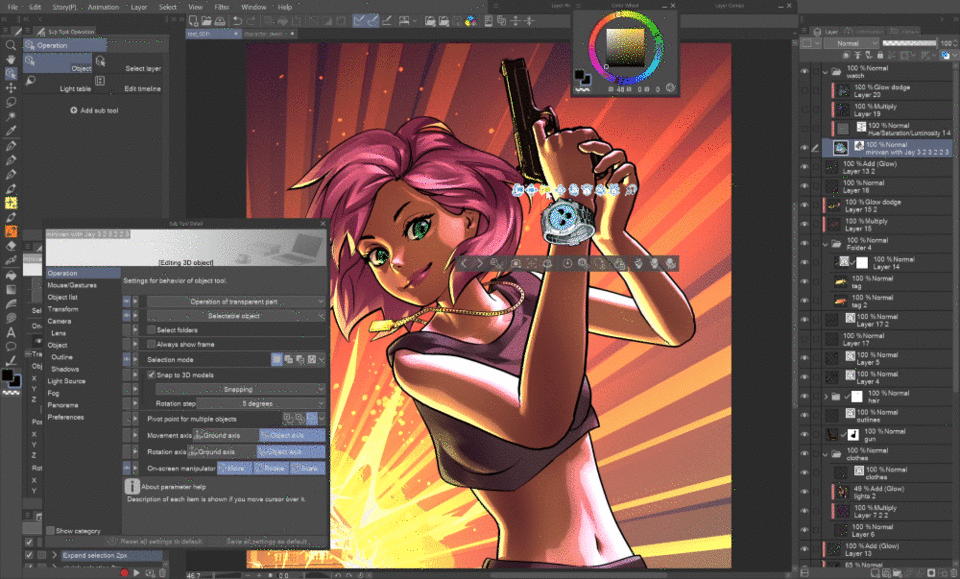Select the Fill bucket tool

coord(10,275)
